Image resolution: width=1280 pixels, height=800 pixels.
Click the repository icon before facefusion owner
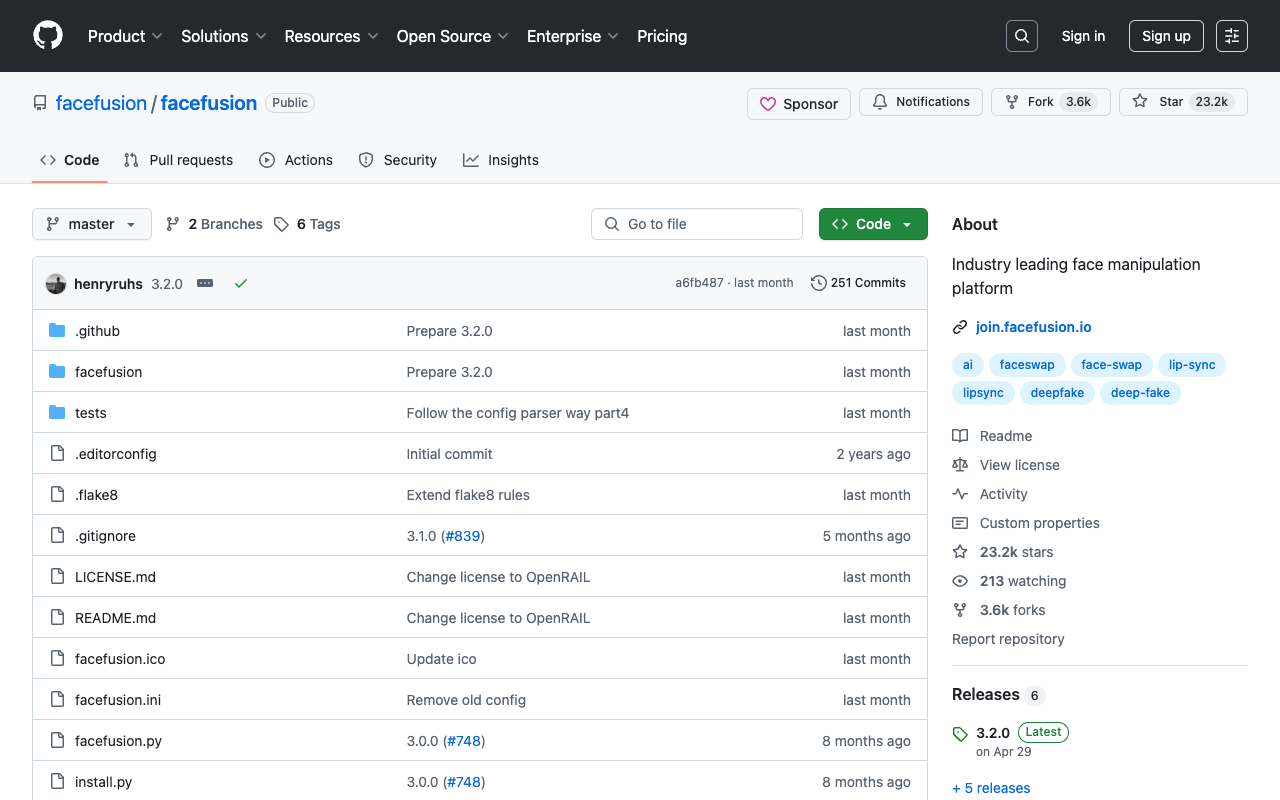(x=40, y=103)
